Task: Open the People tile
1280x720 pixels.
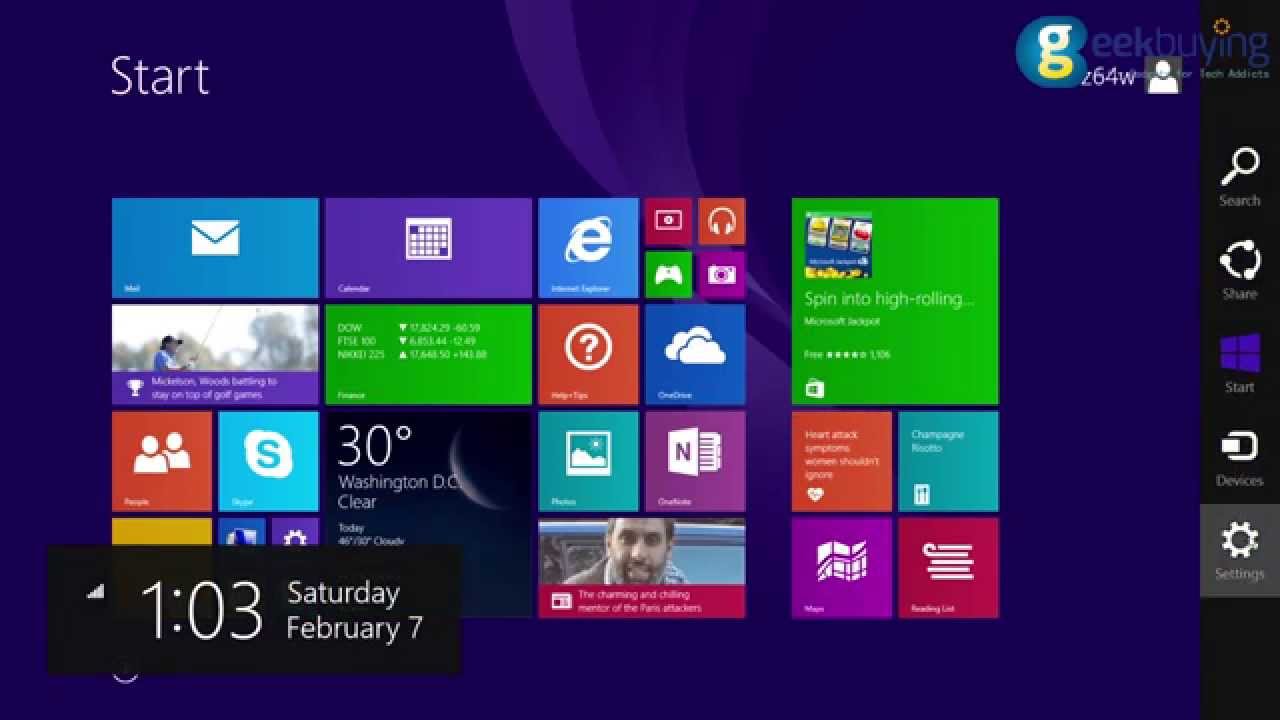Action: pyautogui.click(x=162, y=461)
